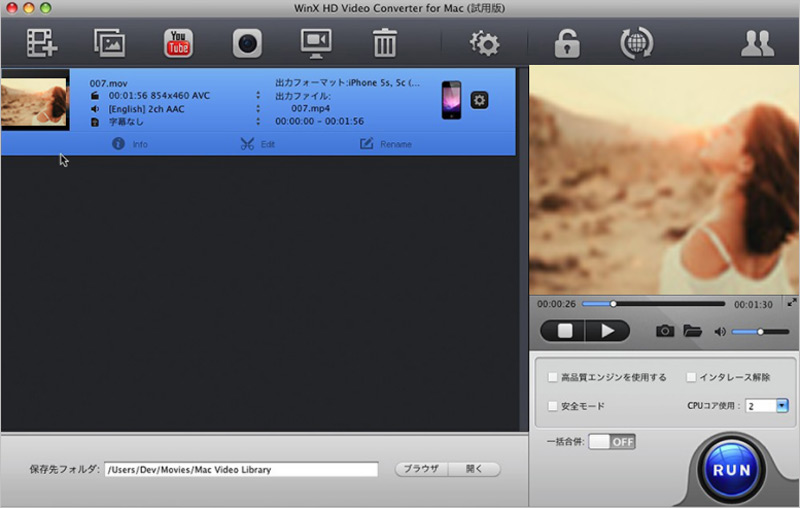Toggle the インタレース解除 checkbox
Viewport: 800px width, 508px height.
(691, 378)
